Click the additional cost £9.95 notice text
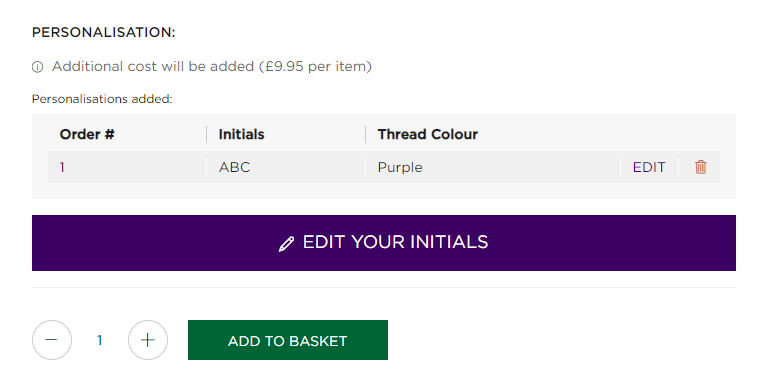The height and width of the screenshot is (382, 769). tap(212, 66)
